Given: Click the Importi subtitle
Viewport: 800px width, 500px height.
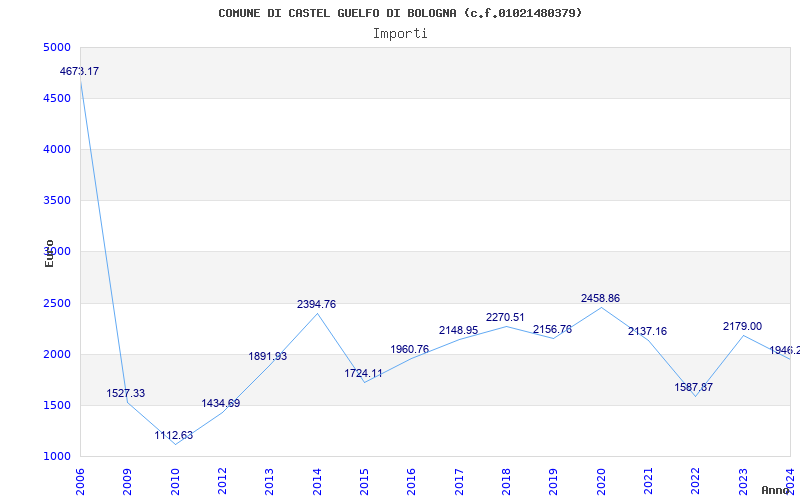Looking at the screenshot, I should [400, 34].
